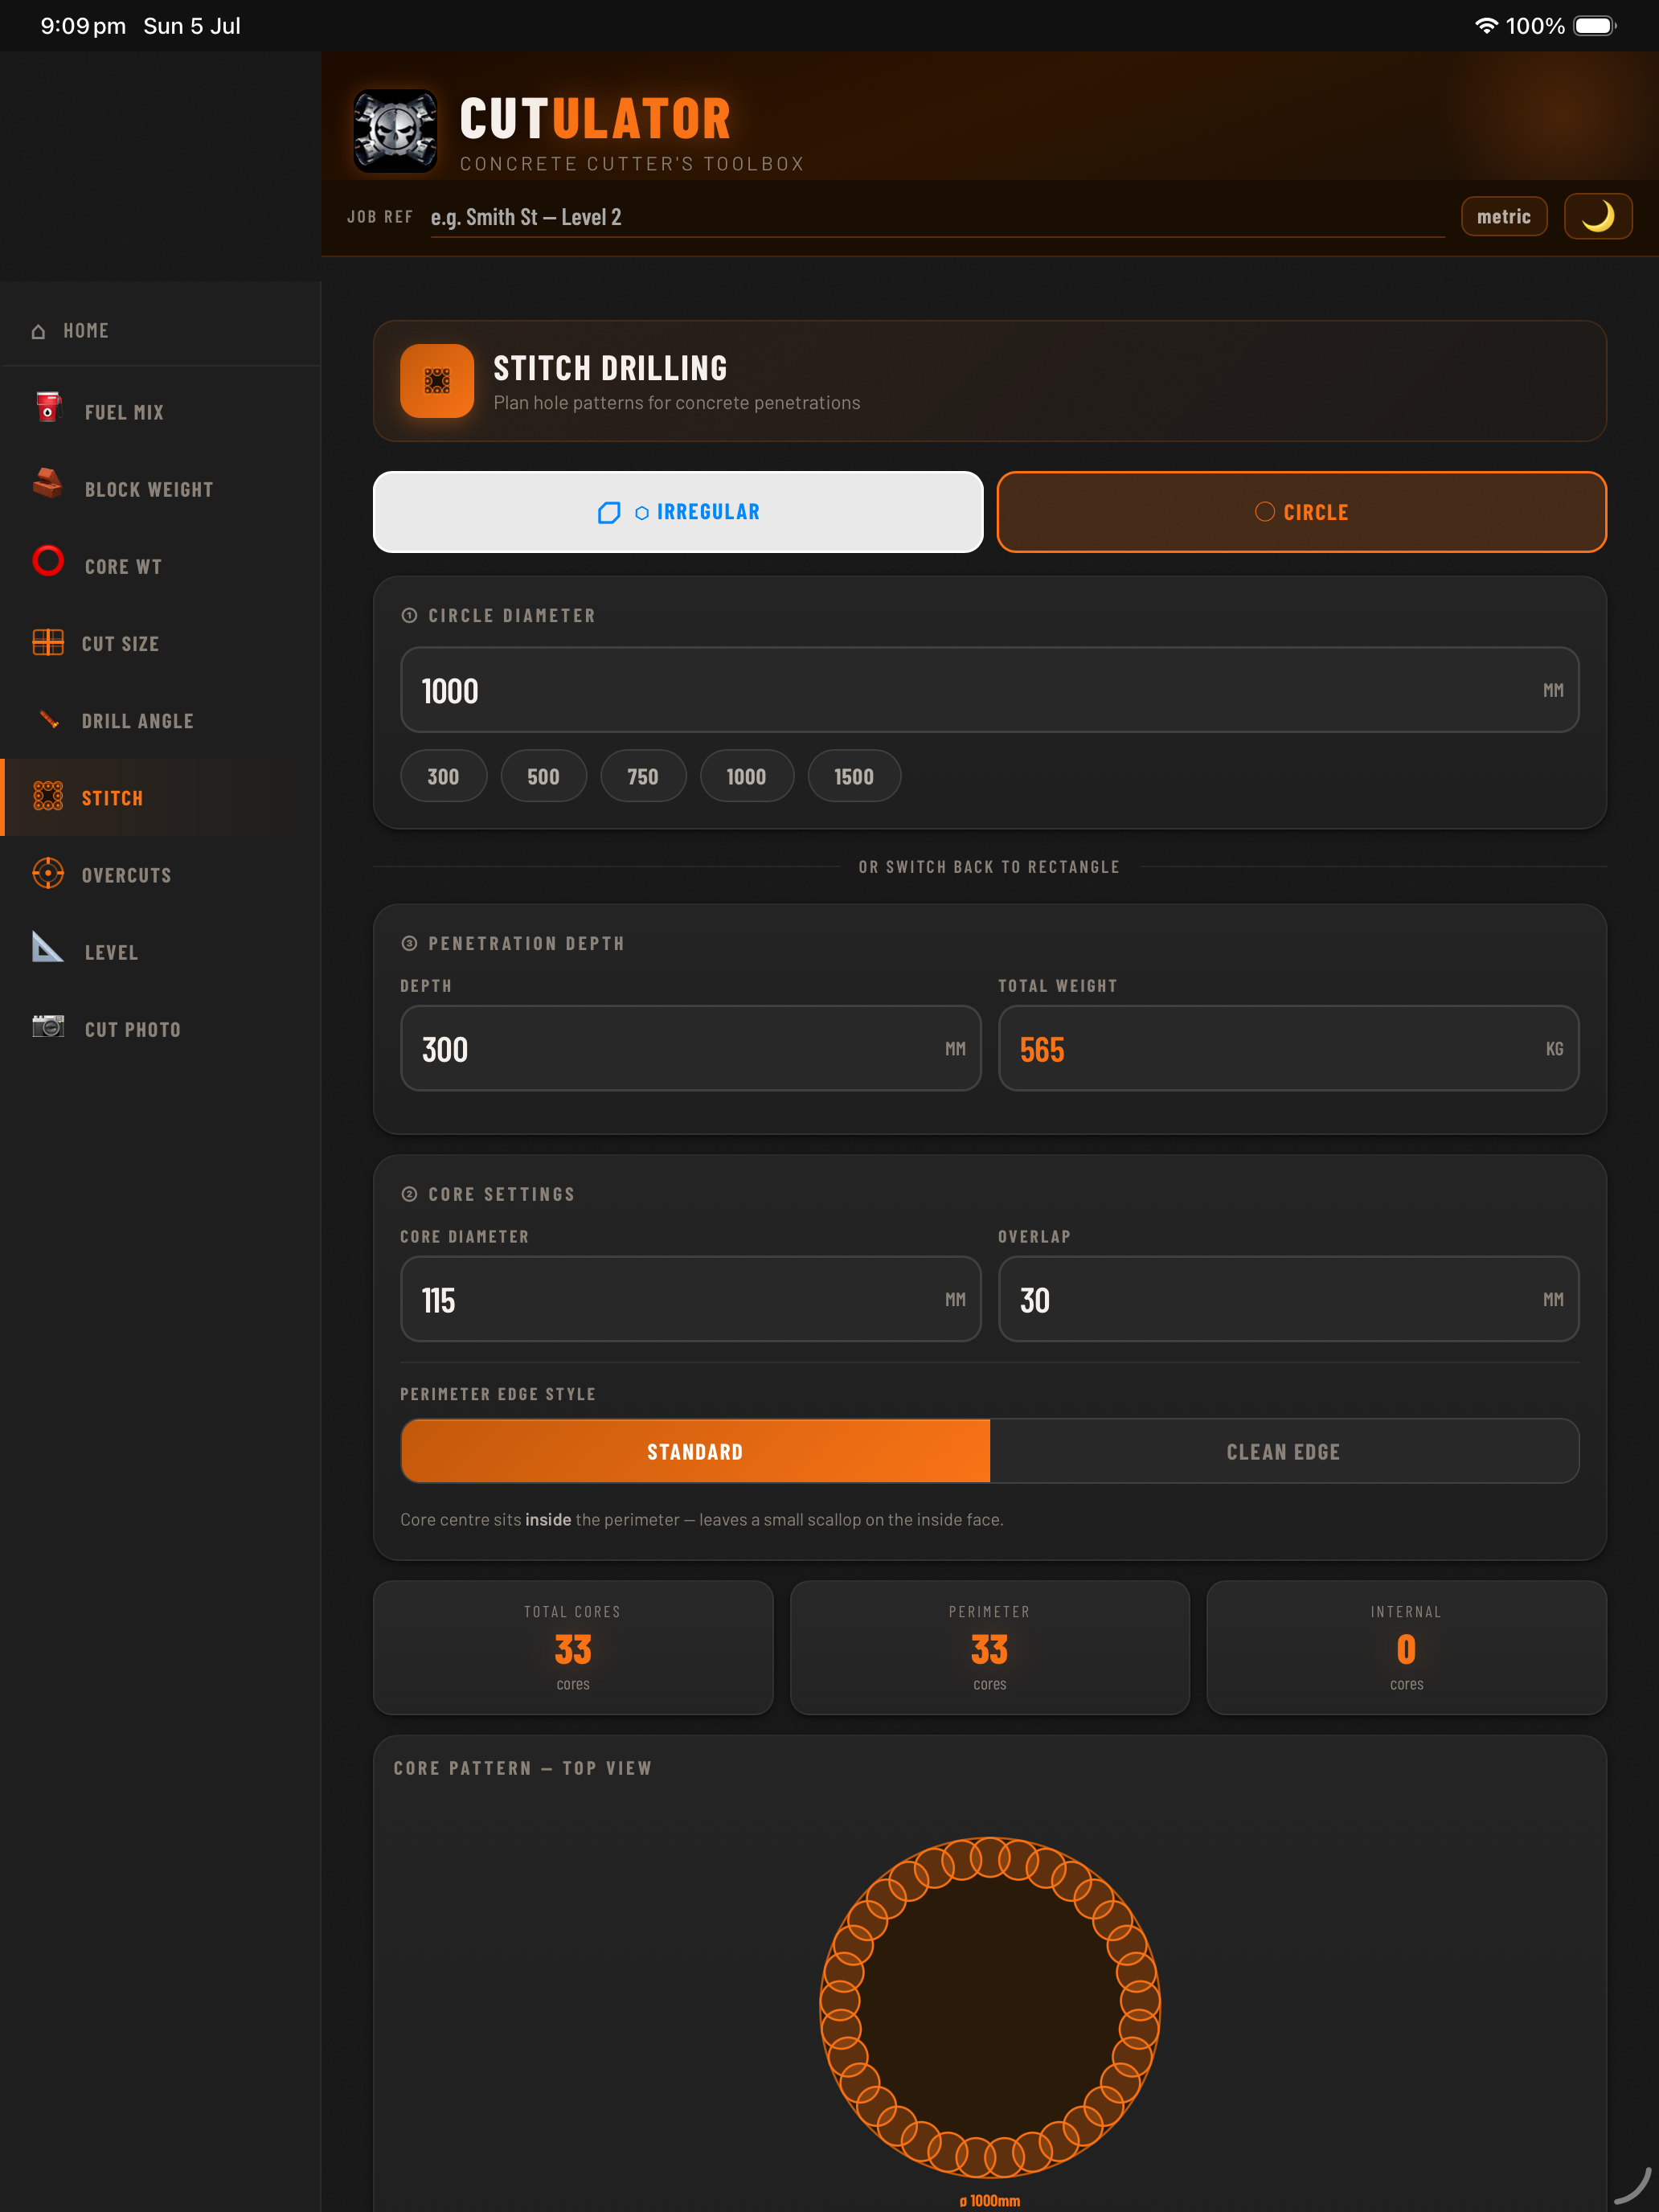Click the Wi-Fi status icon
This screenshot has height=2212, width=1659.
click(x=1486, y=26)
